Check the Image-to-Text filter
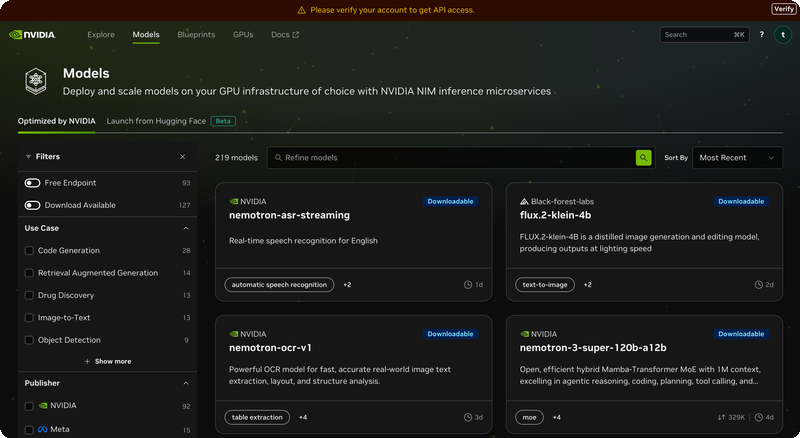The width and height of the screenshot is (800, 438). pos(29,318)
